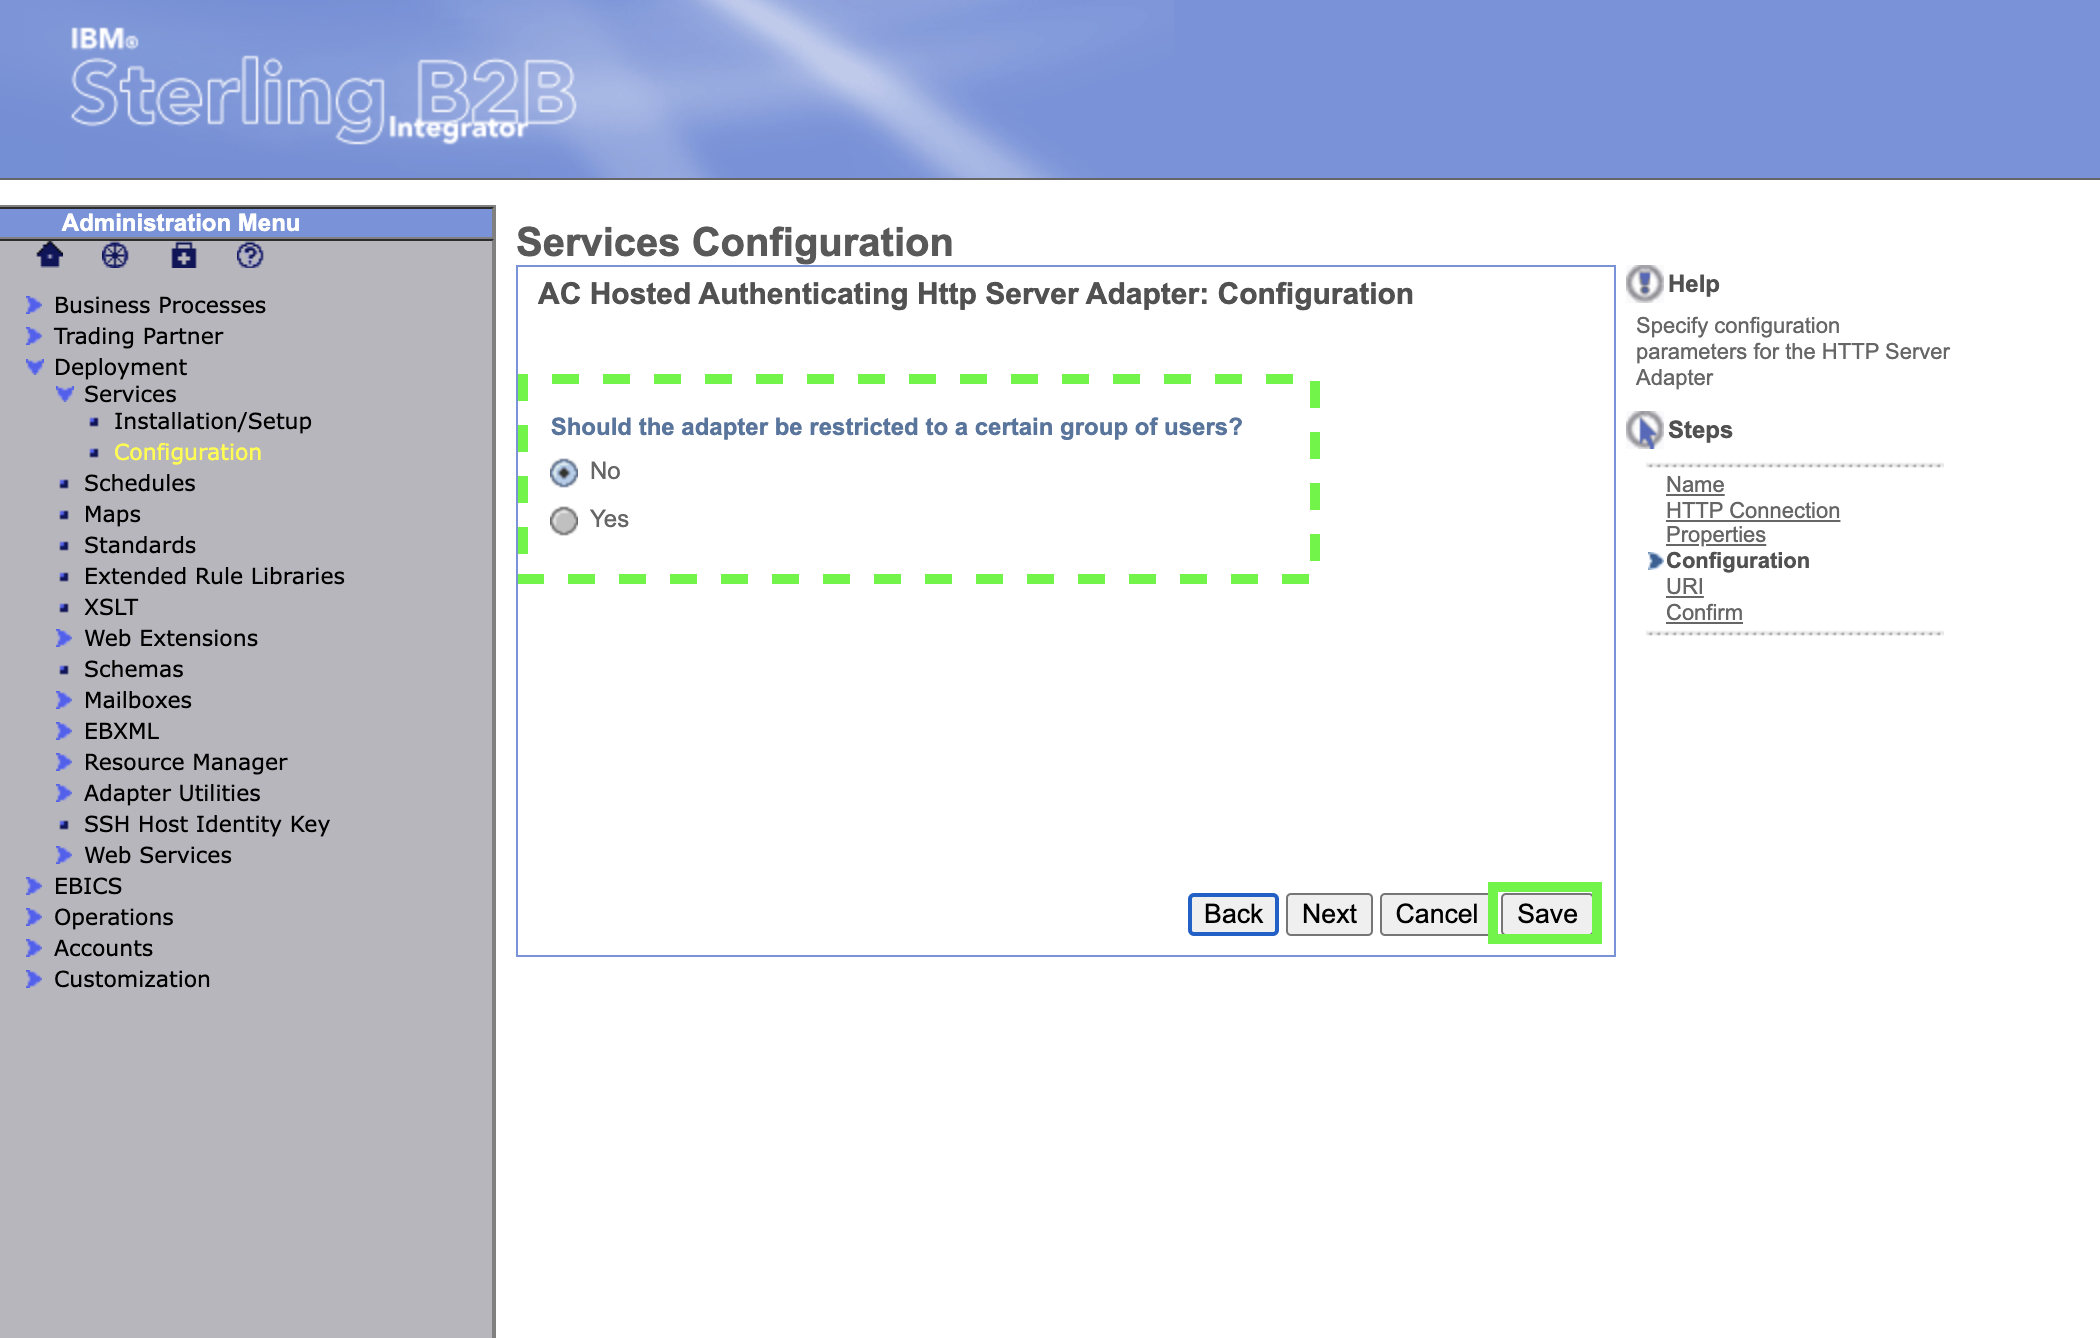Go to the Confirm step link
The width and height of the screenshot is (2100, 1338).
coord(1703,613)
